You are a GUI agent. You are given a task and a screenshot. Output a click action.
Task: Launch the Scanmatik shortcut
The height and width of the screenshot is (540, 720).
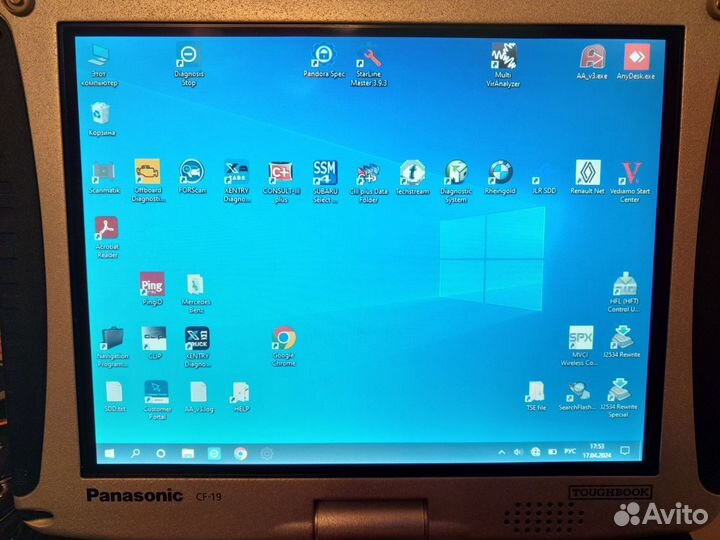coord(104,177)
